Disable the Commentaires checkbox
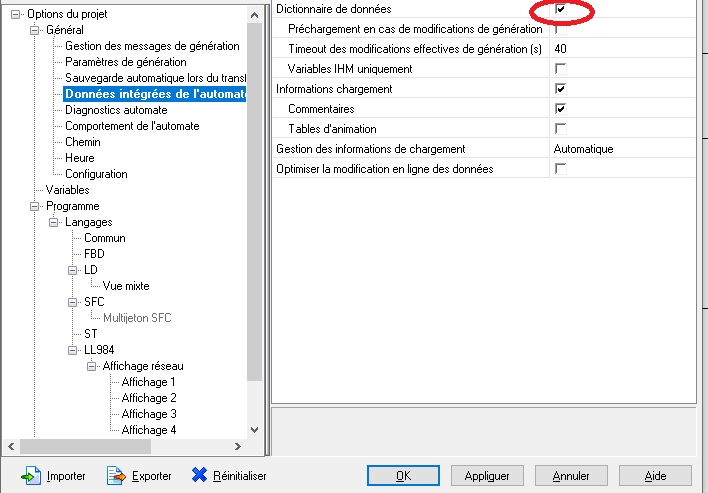The width and height of the screenshot is (708, 493). tap(561, 109)
